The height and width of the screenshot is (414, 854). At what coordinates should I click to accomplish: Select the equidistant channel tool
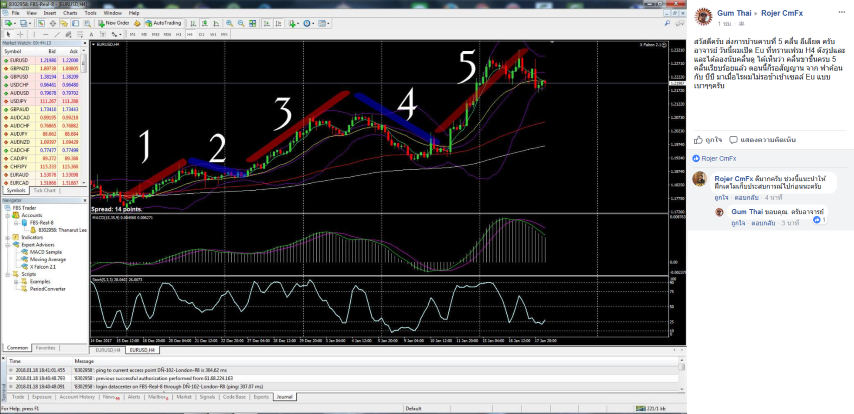tap(68, 34)
